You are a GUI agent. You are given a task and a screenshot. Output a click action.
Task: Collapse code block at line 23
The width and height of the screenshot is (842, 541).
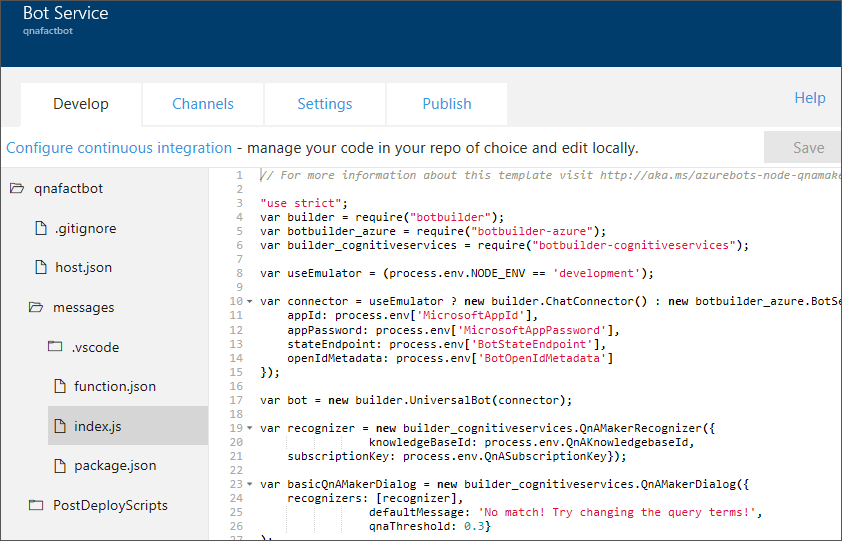click(x=250, y=484)
